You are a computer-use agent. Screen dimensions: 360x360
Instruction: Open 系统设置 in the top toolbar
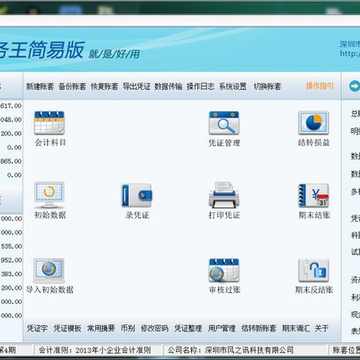(233, 87)
